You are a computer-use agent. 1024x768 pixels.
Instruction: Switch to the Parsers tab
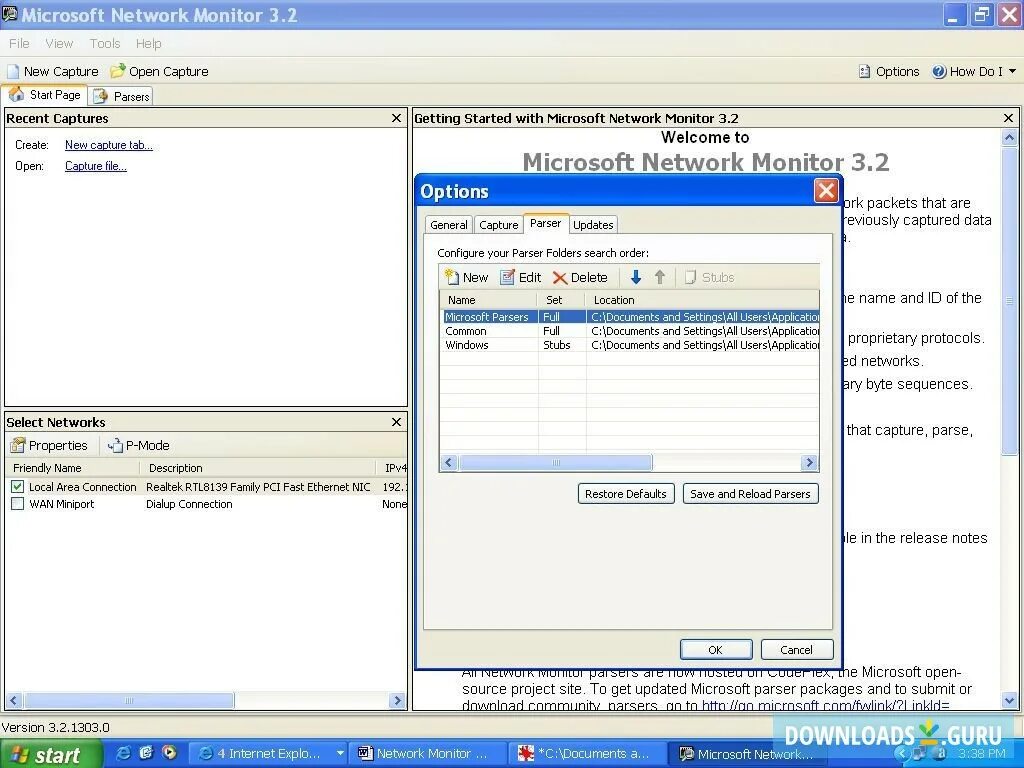[x=121, y=97]
